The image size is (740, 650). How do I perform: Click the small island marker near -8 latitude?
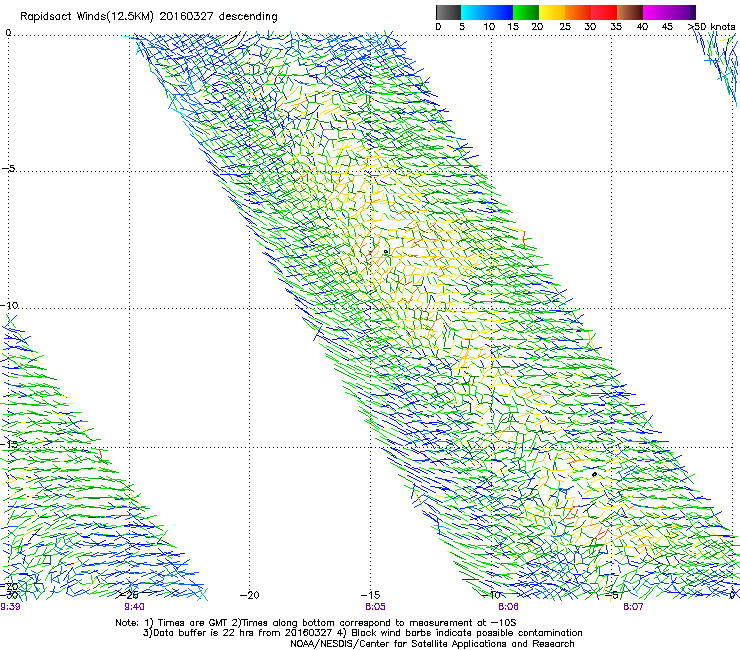pos(386,252)
